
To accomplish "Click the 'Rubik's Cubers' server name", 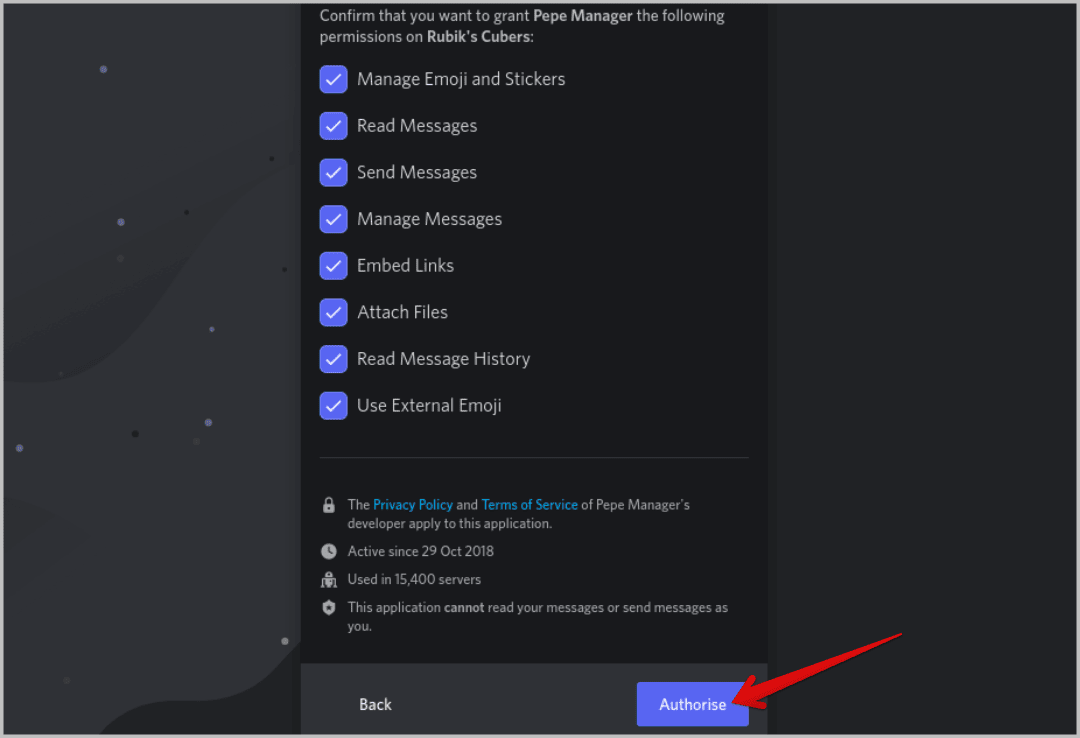I will [479, 37].
